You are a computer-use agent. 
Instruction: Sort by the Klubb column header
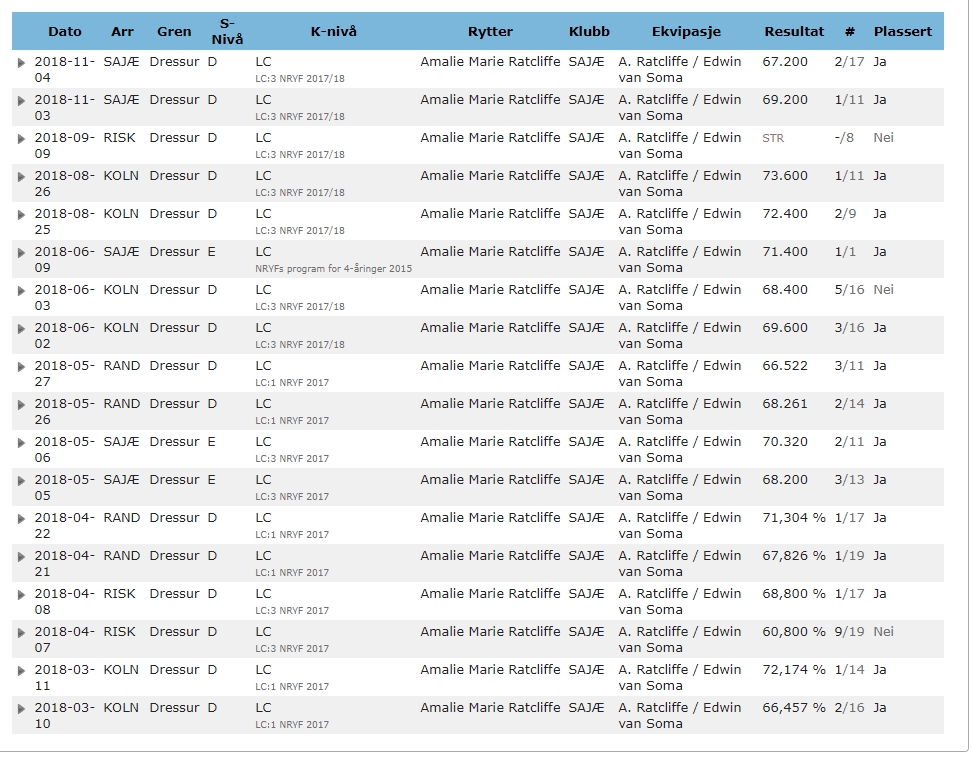pos(589,32)
